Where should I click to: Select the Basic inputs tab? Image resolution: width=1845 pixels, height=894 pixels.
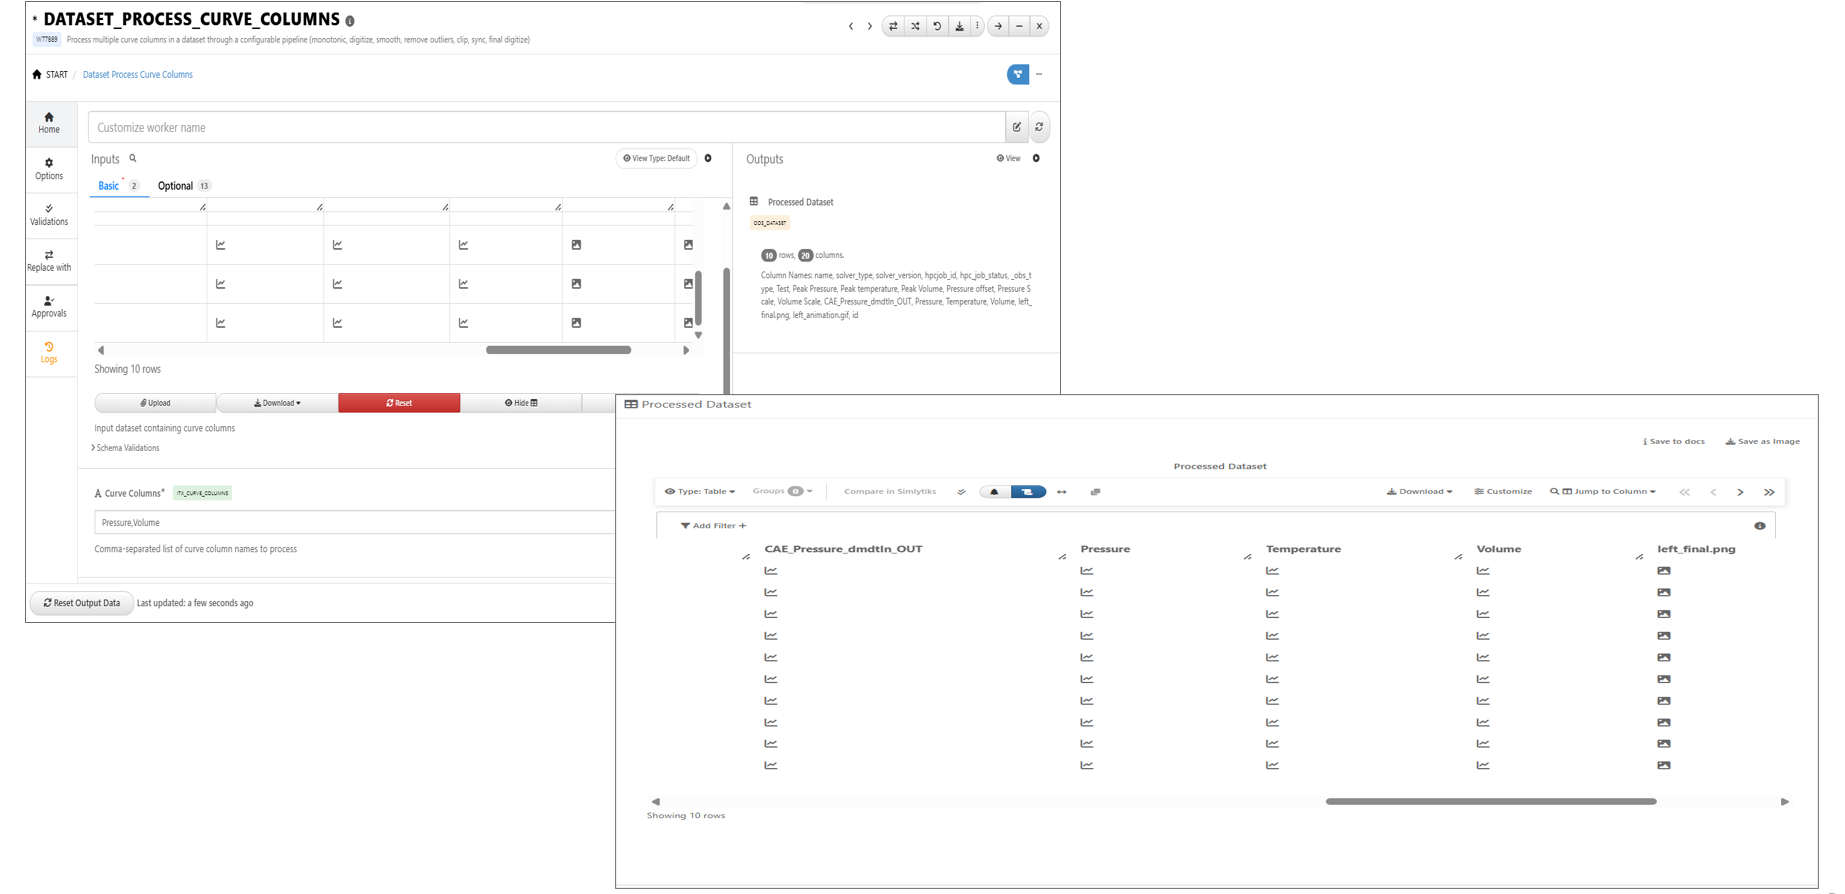[x=109, y=186]
